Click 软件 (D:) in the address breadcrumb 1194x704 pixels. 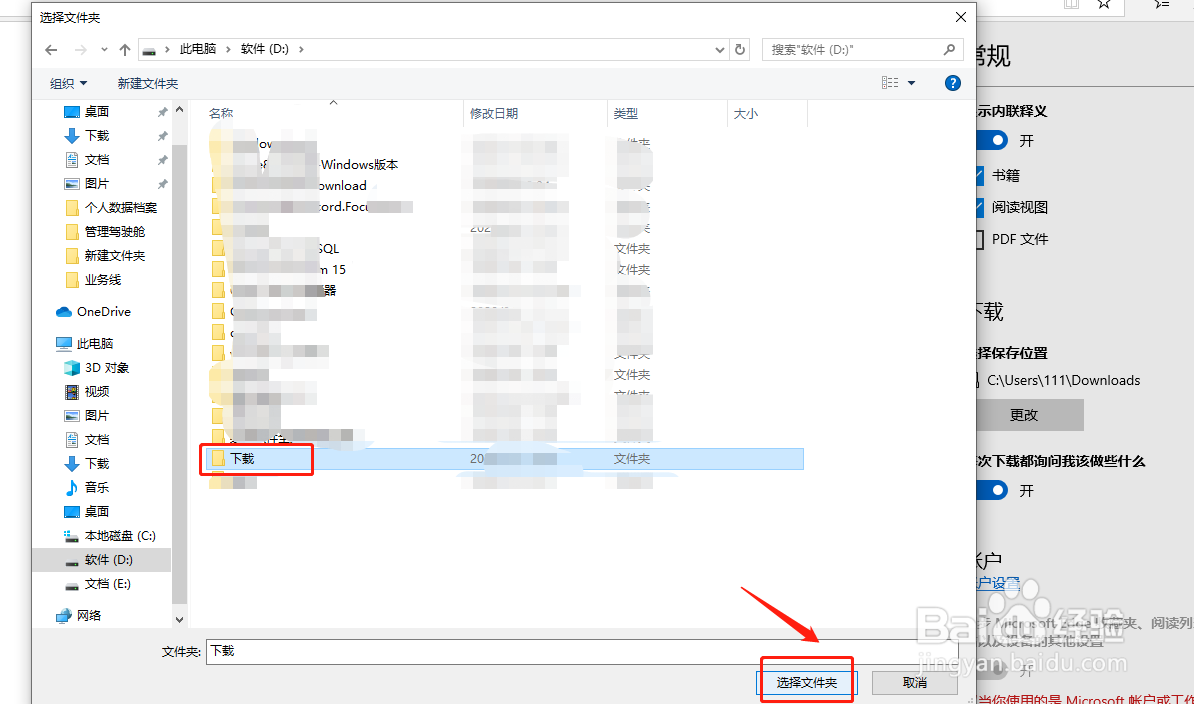pyautogui.click(x=264, y=49)
